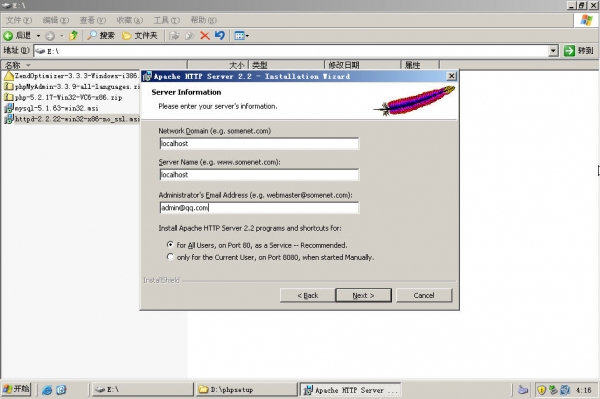Toggle the Folders pane button

pos(140,36)
